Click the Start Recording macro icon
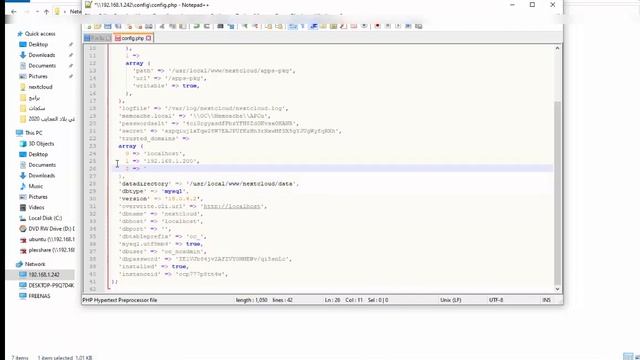The width and height of the screenshot is (640, 360). pyautogui.click(x=378, y=26)
